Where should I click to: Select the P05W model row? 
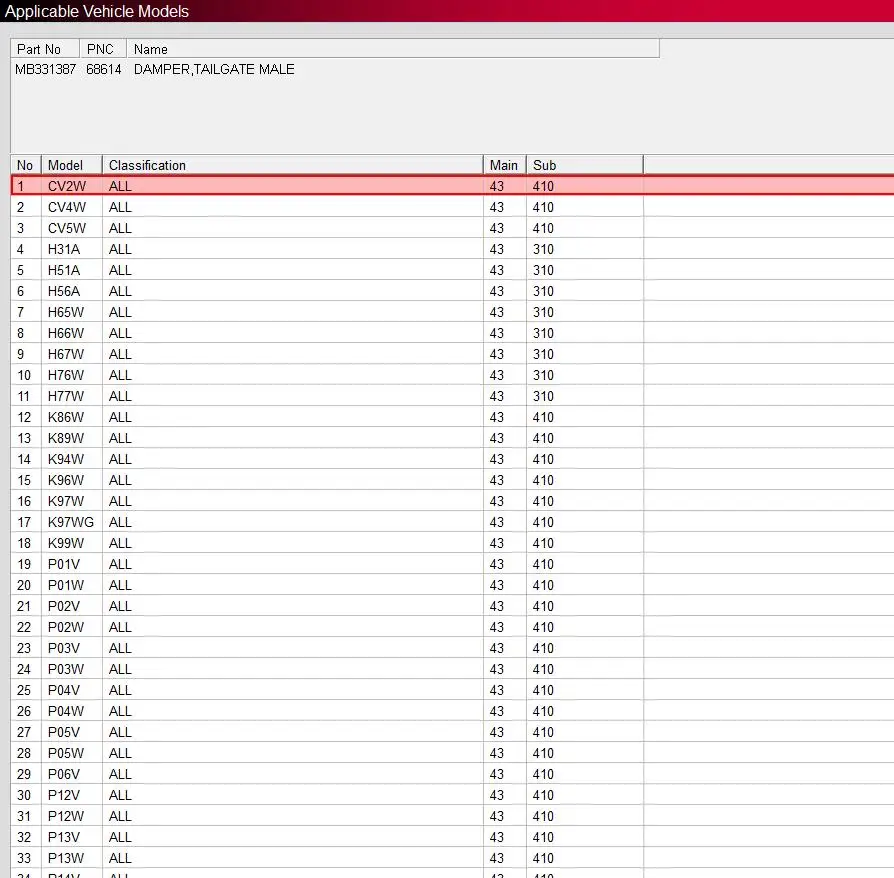coord(453,753)
